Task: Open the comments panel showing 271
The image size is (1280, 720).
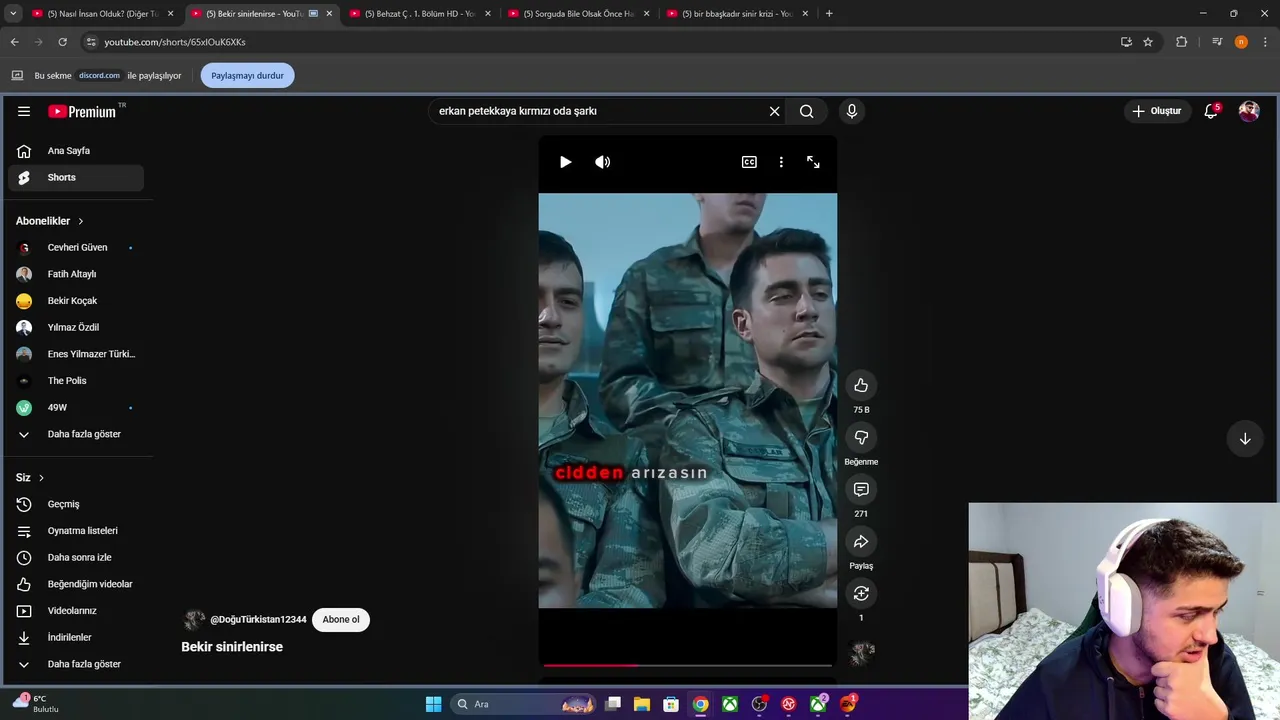Action: point(861,489)
